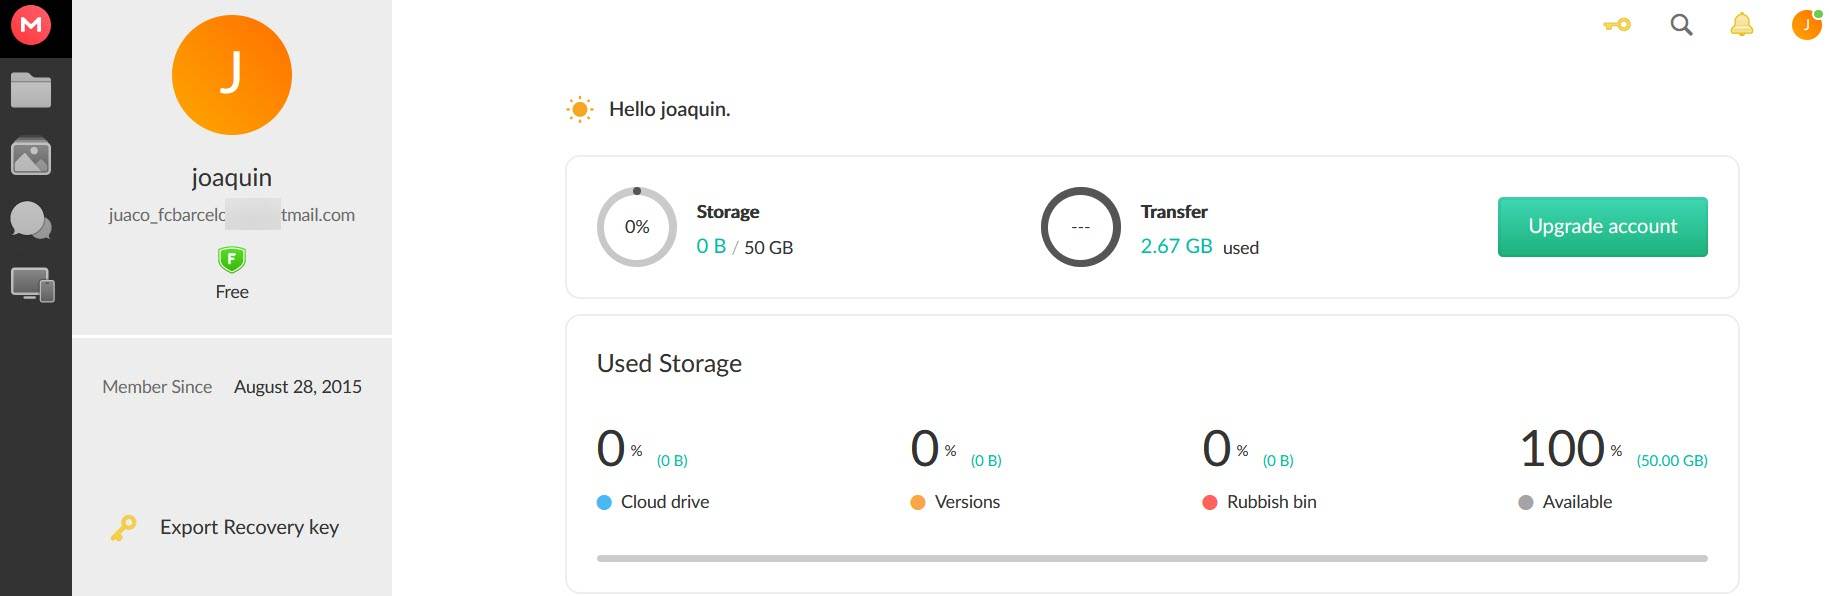
Task: Click the green Free plan shield badge
Action: (232, 260)
